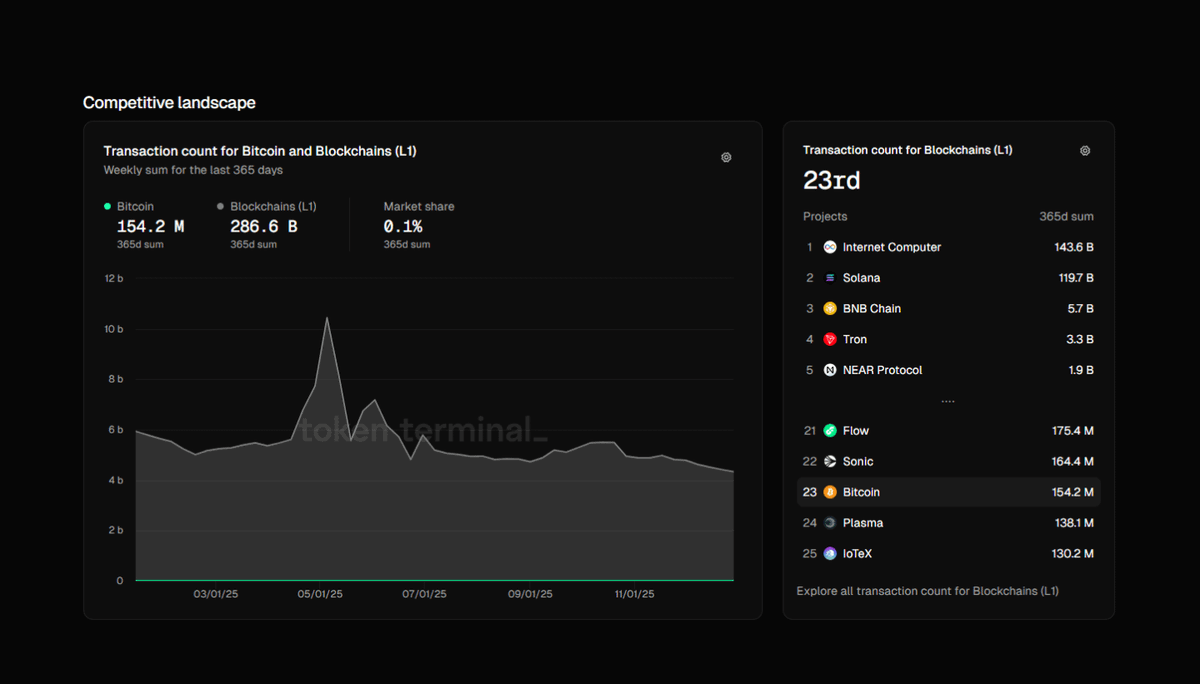Click the Bitcoin logo in ranking list

pos(830,492)
